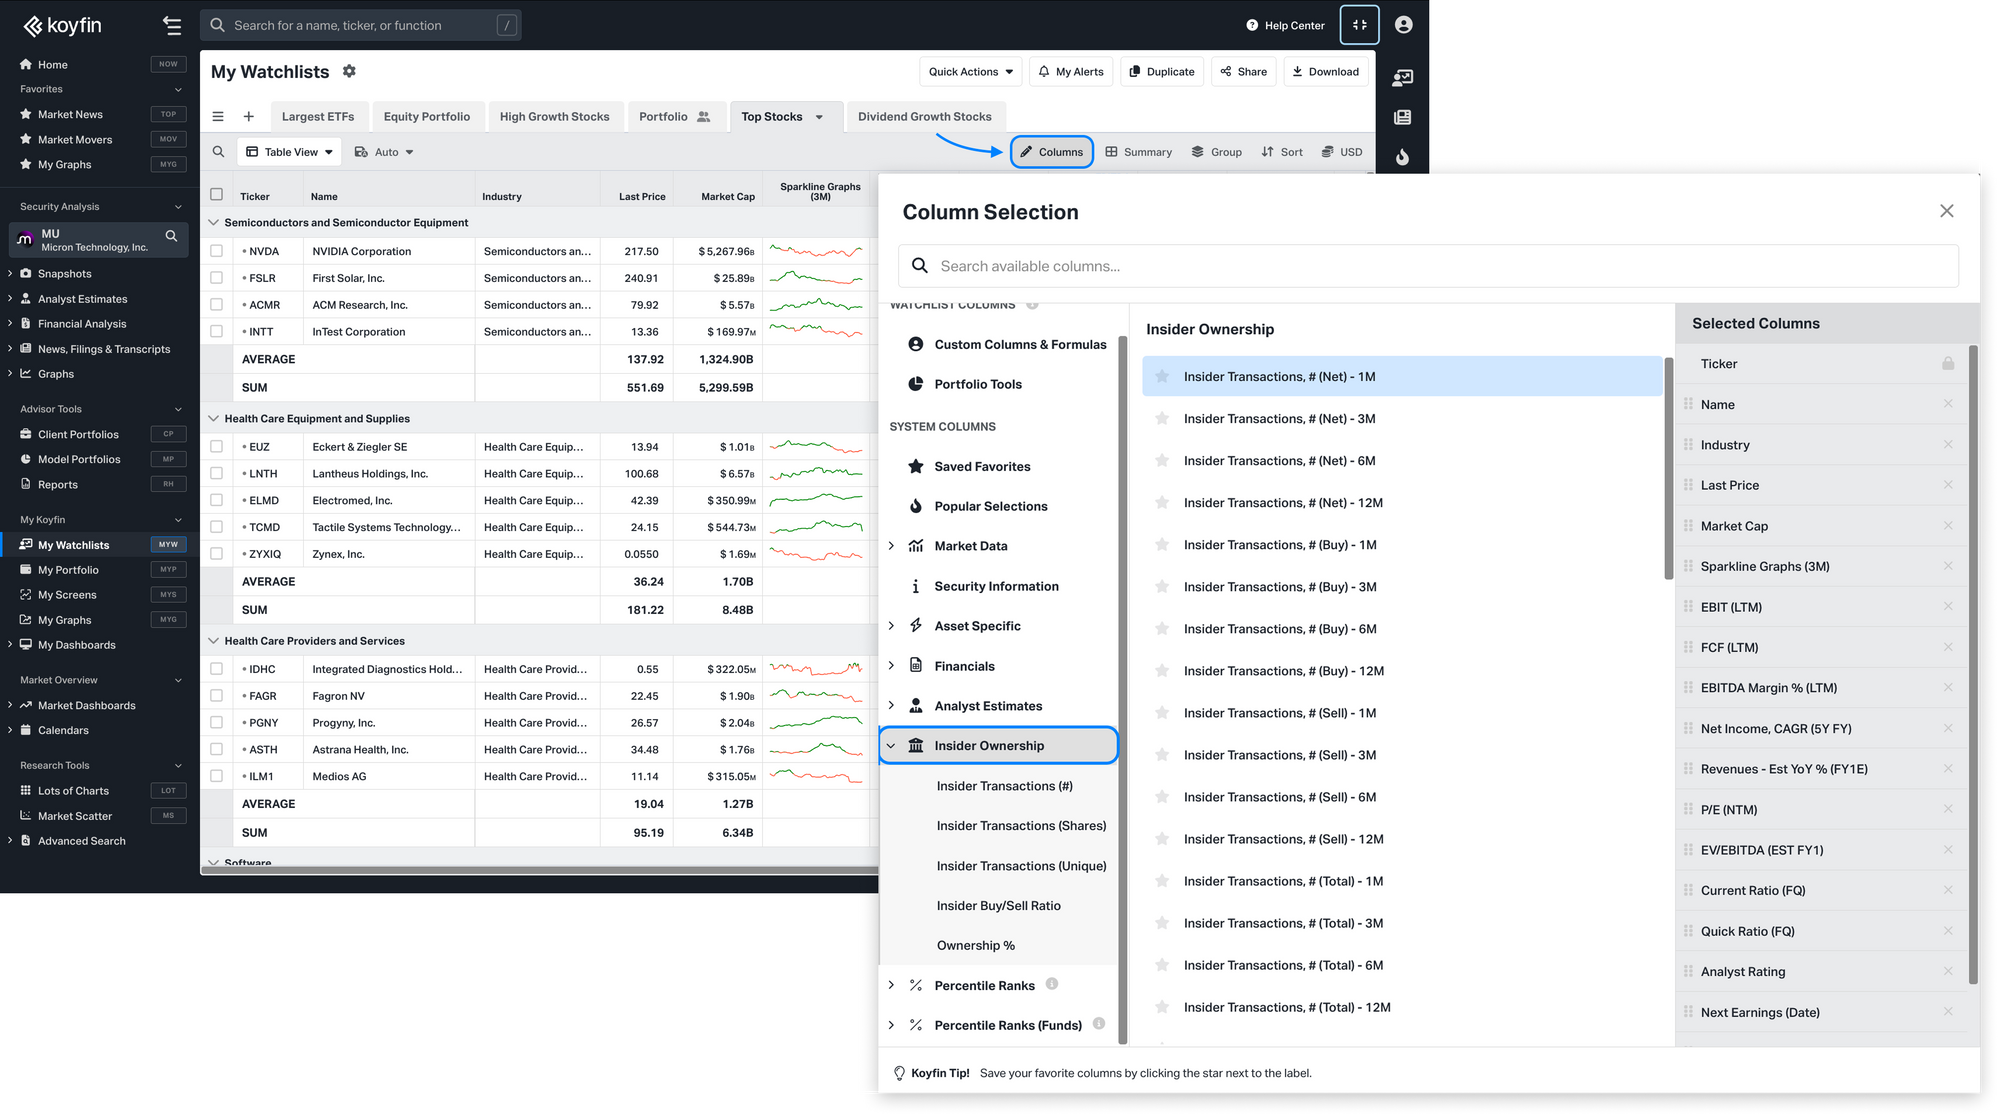This screenshot has width=2000, height=1117.
Task: Open the news panel icon in right rail
Action: point(1403,117)
